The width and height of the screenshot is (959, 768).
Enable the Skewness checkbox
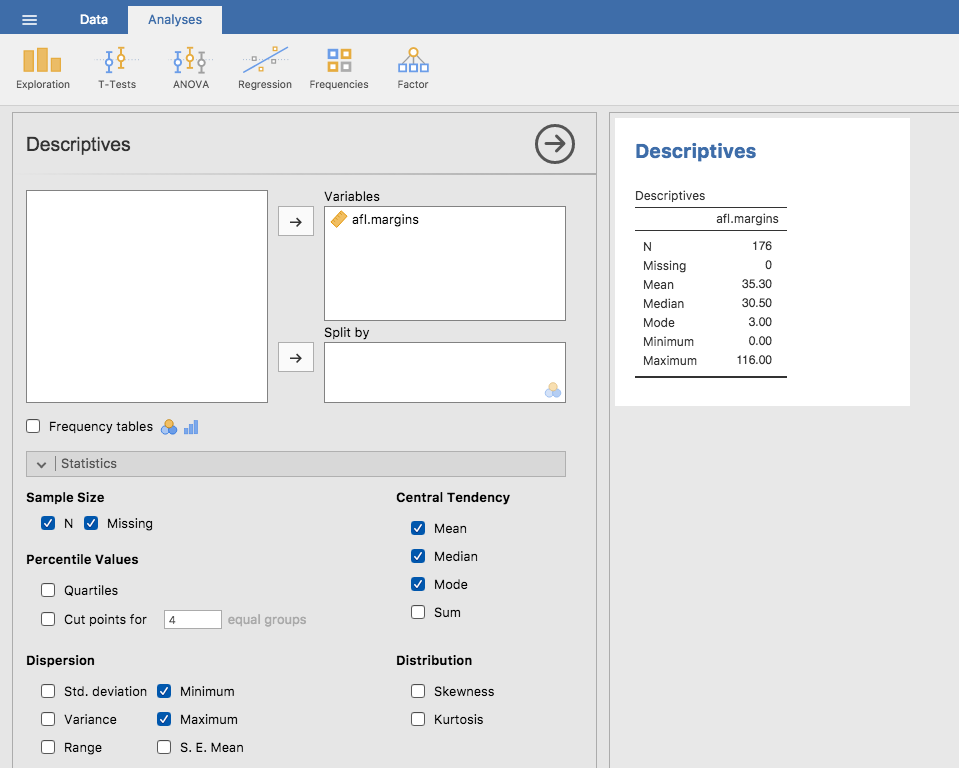418,691
